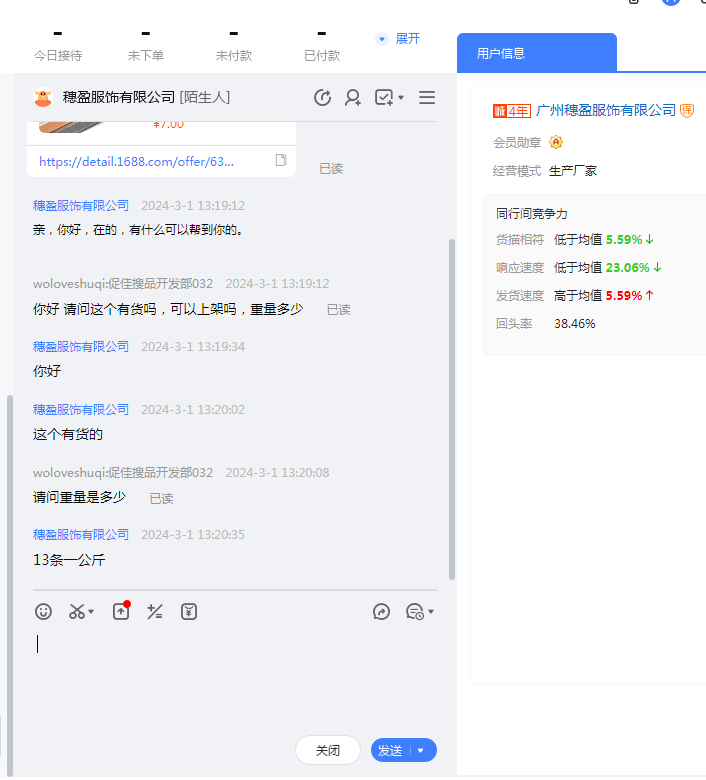
Task: Open the hamburger menu in the chat header
Action: click(427, 97)
